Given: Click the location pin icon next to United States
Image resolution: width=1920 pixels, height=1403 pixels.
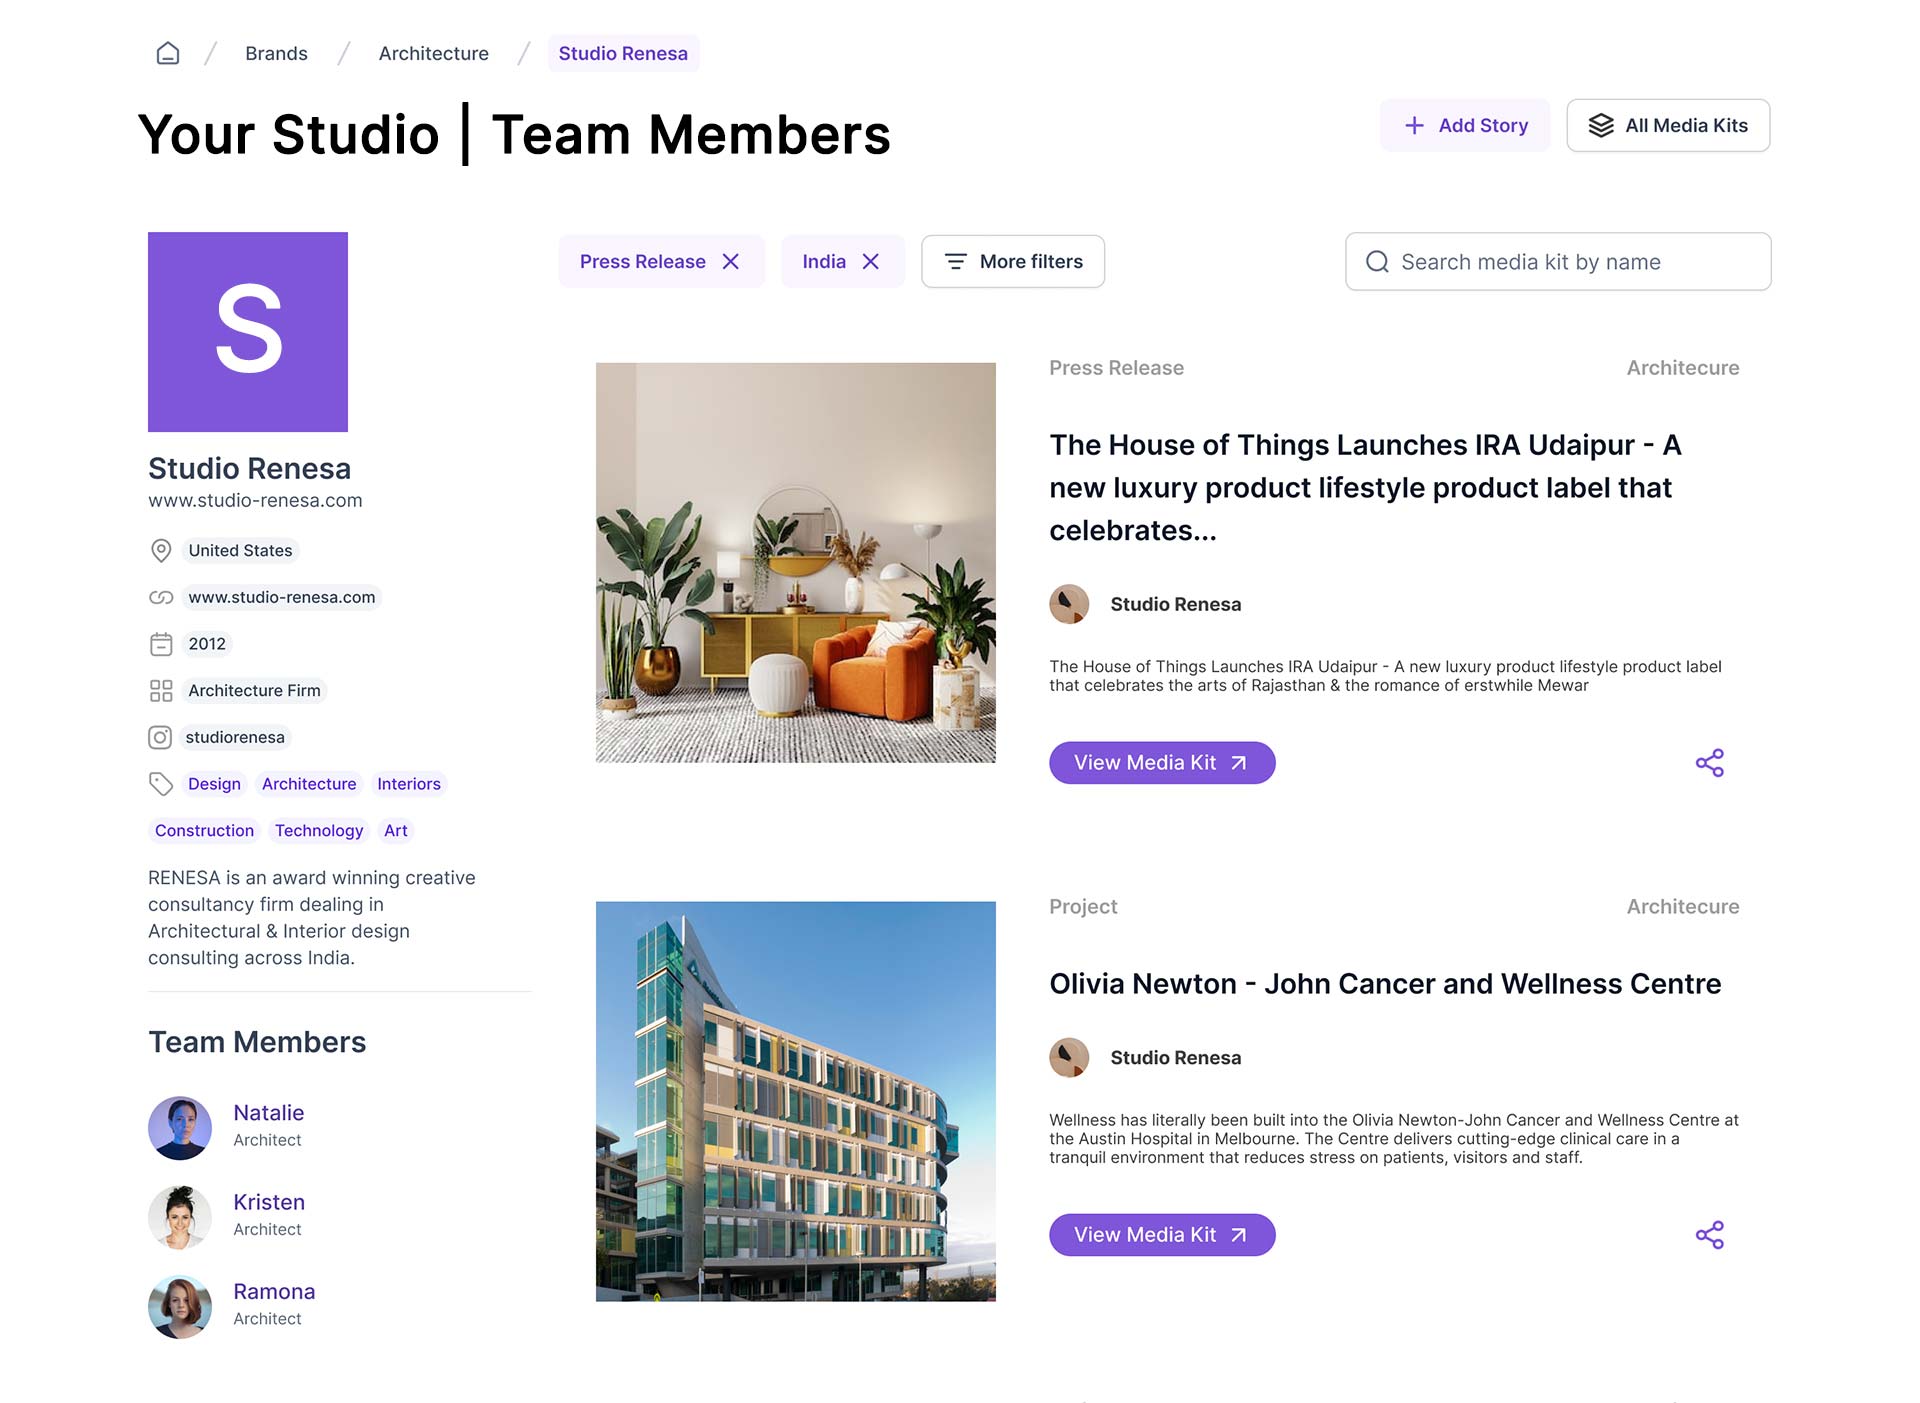Looking at the screenshot, I should pyautogui.click(x=161, y=550).
